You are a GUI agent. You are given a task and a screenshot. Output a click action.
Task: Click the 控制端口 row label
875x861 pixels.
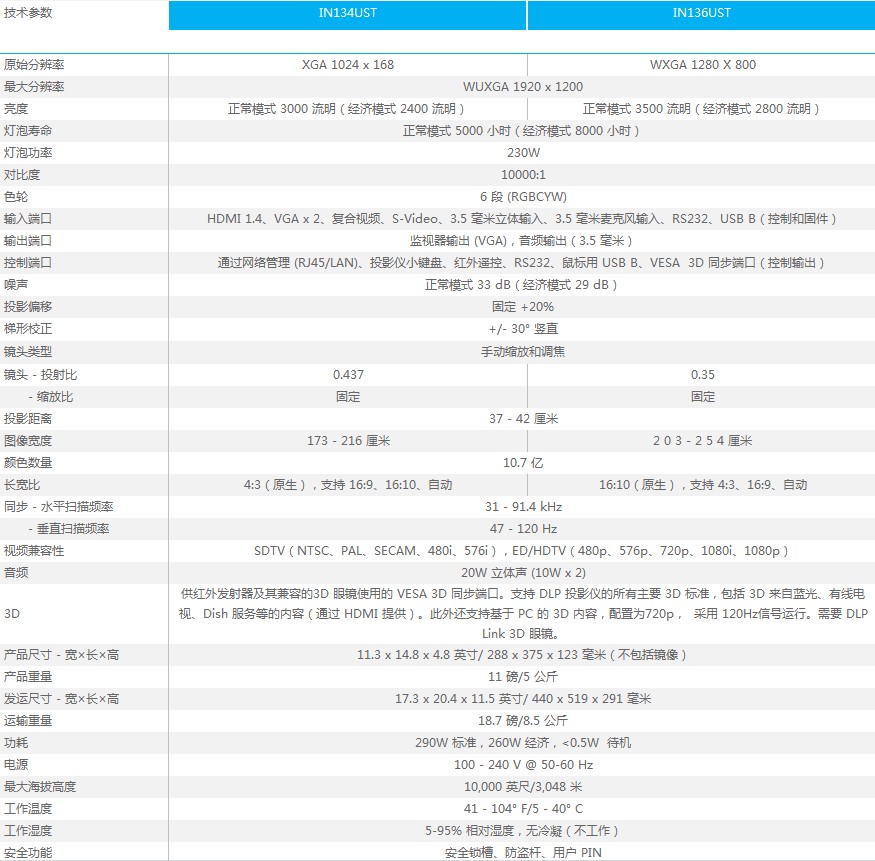[x=28, y=263]
